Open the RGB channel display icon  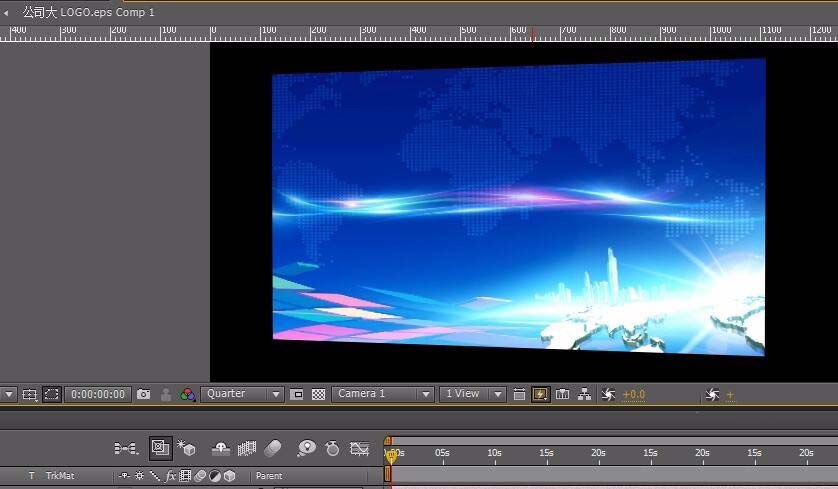tap(188, 394)
